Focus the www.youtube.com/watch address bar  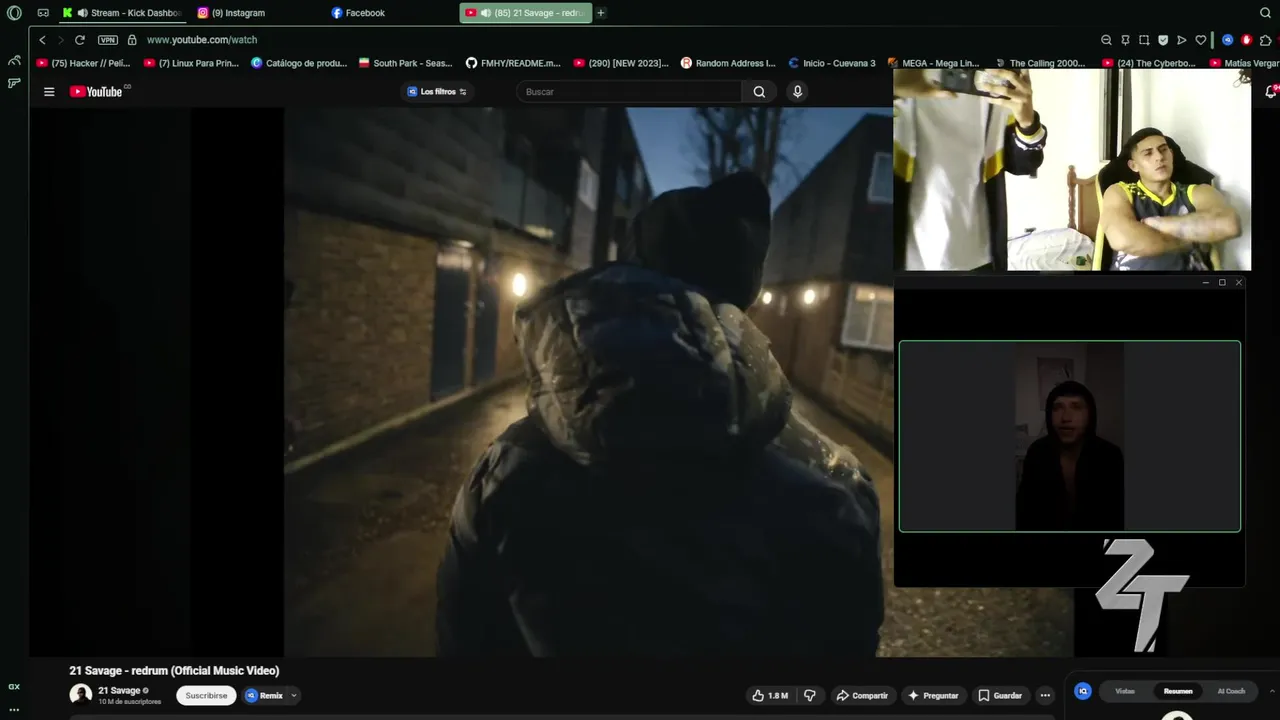[x=202, y=40]
